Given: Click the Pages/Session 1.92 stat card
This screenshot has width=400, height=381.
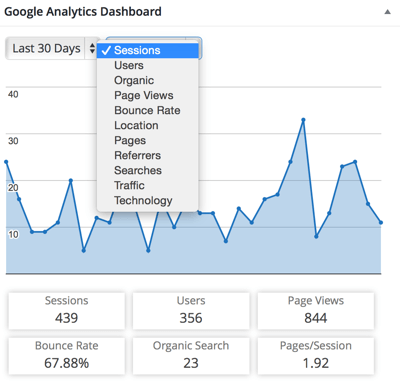Looking at the screenshot, I should tap(316, 356).
